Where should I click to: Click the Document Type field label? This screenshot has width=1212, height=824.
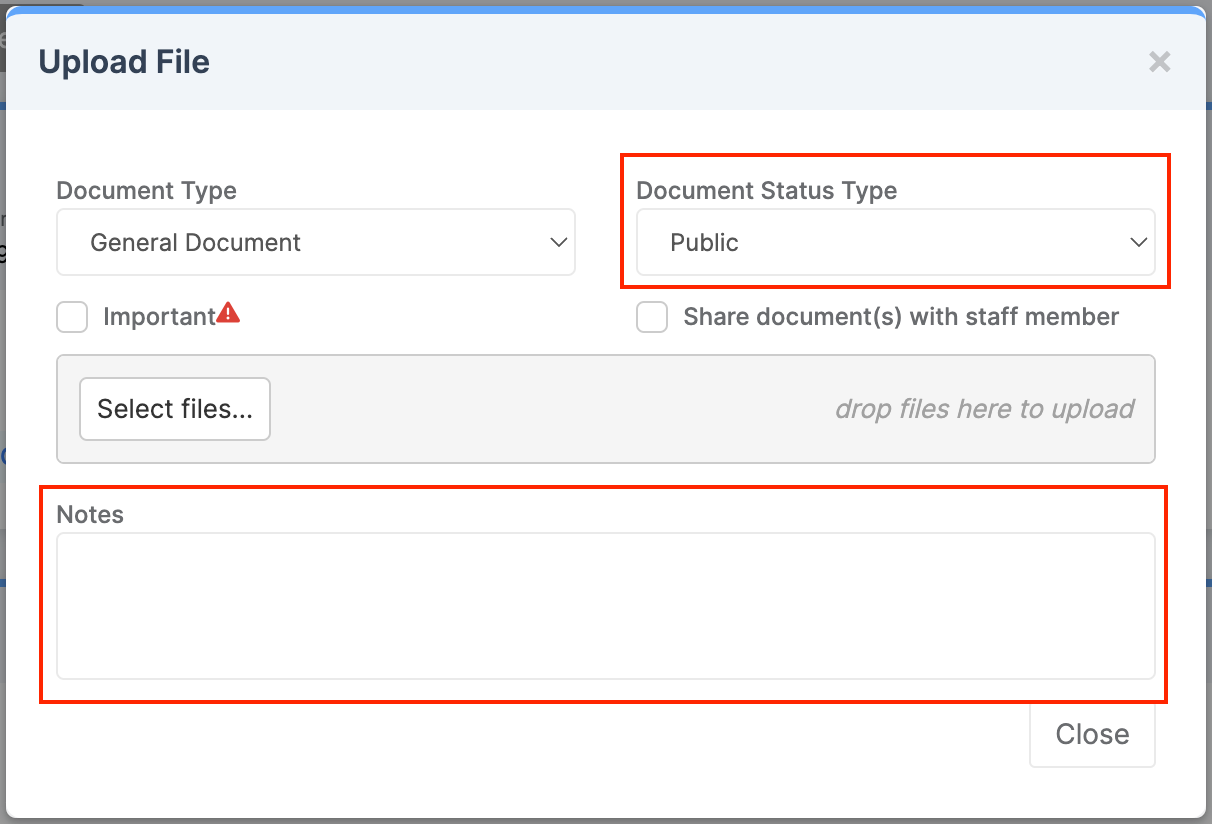(x=146, y=190)
